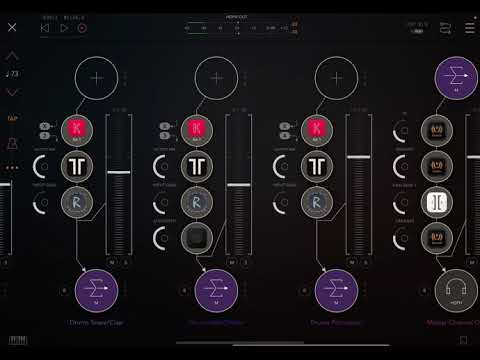This screenshot has height=360, width=480.
Task: Open R effect in the black-pad channel
Action: click(x=197, y=202)
